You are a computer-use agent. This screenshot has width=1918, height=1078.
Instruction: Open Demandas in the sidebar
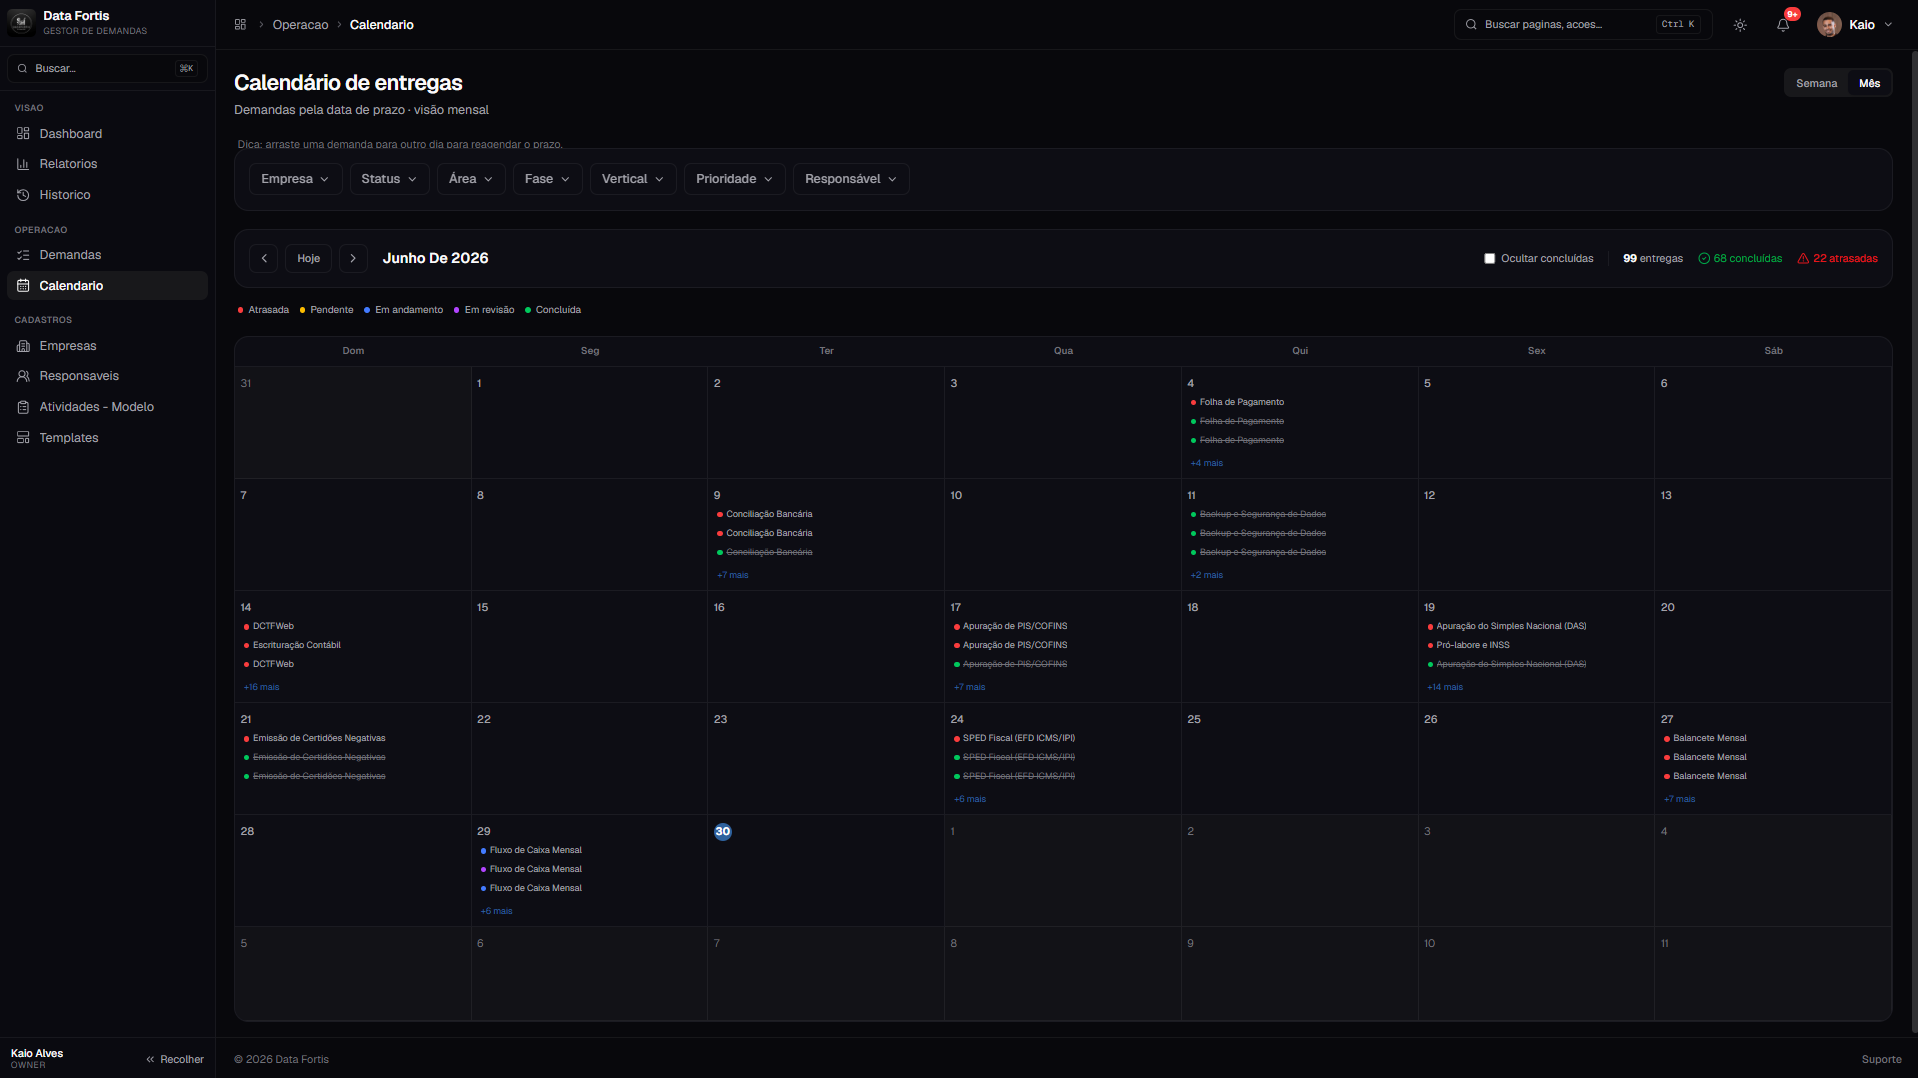[107, 255]
